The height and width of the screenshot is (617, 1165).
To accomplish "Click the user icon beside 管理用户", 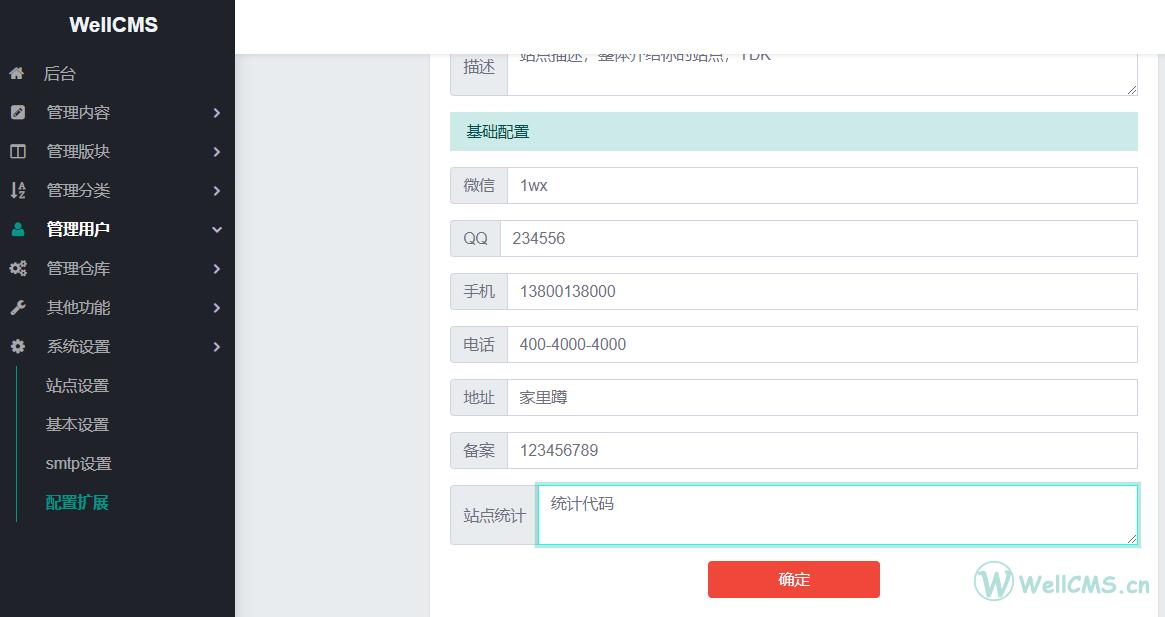I will pos(18,230).
